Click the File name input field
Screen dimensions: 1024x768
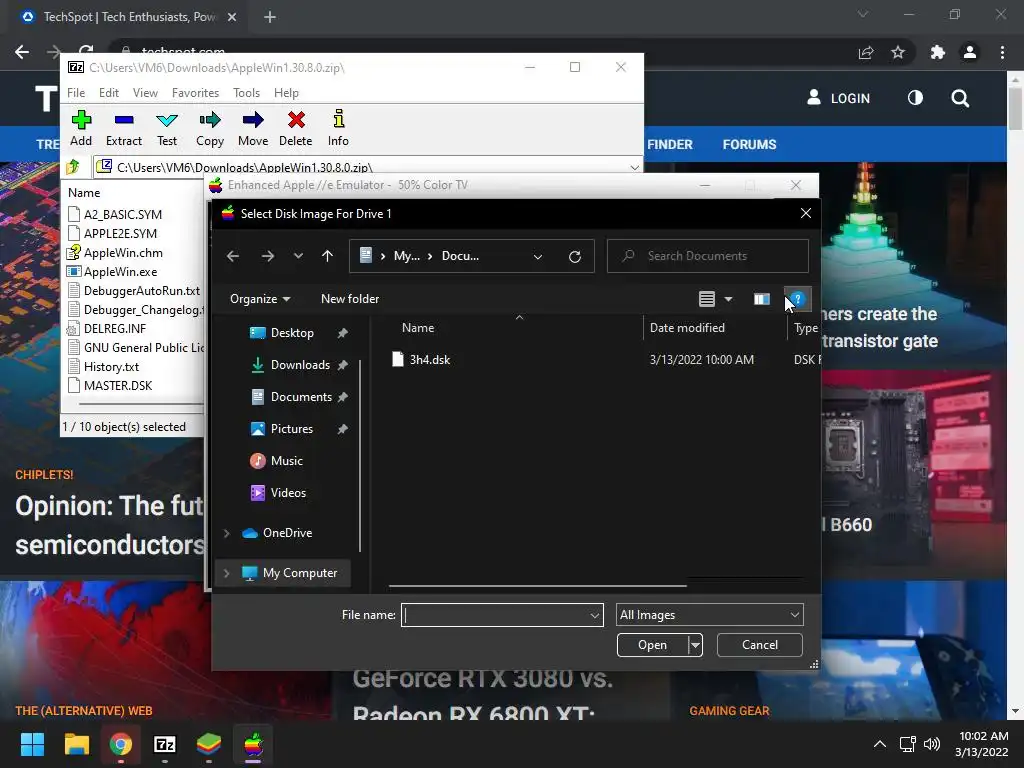point(495,615)
